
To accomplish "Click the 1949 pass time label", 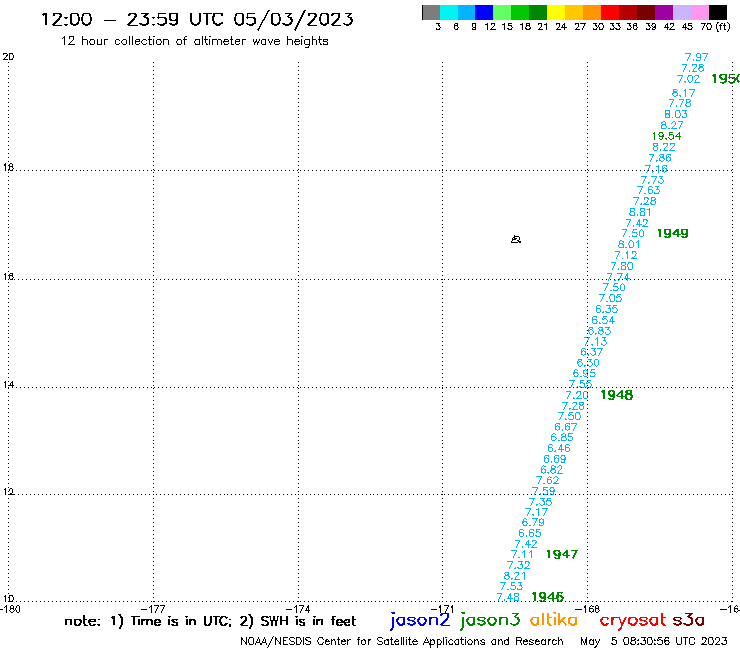I will coord(673,233).
